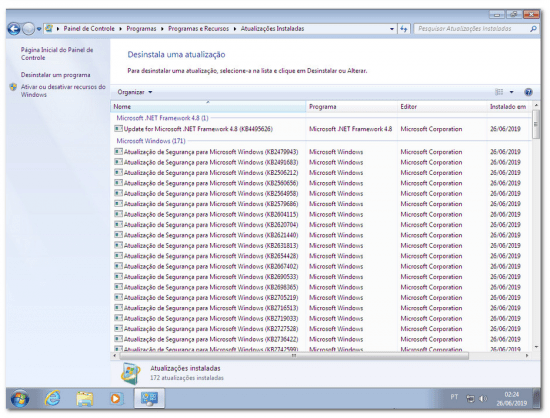The image size is (550, 418).
Task: Open Ativar ou desativar recursos do Windows
Action: (x=63, y=90)
